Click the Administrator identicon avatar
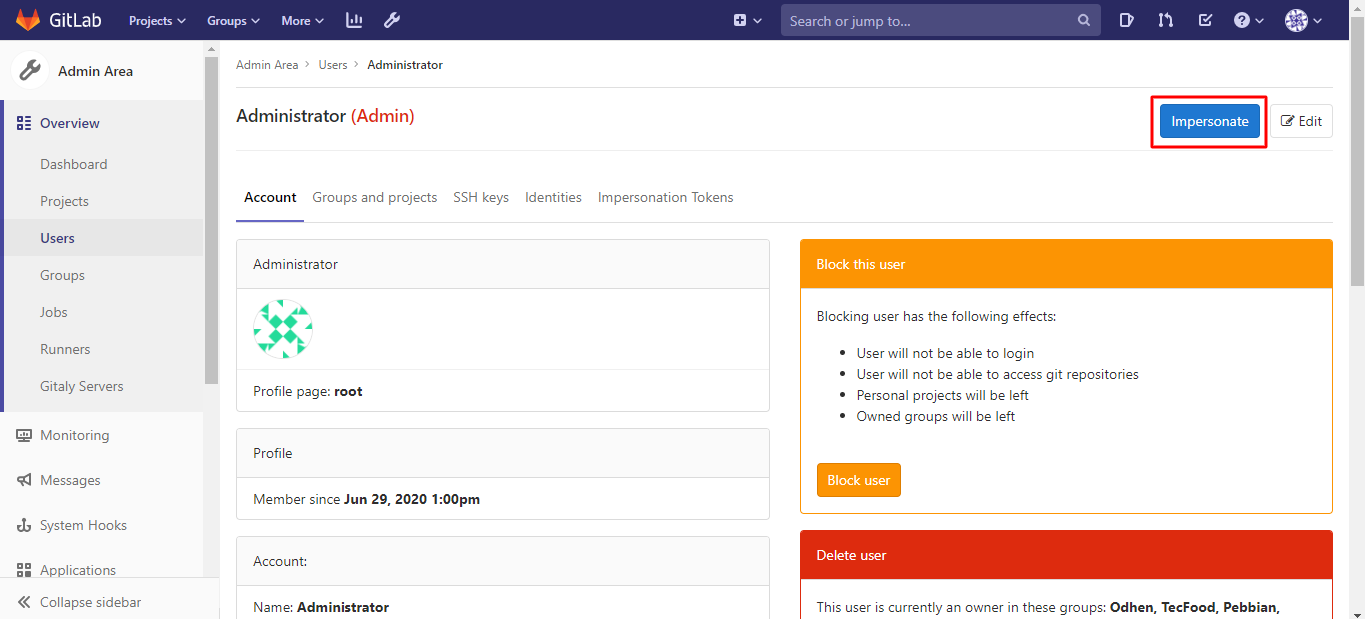Screen dimensions: 1365x619 coord(283,328)
